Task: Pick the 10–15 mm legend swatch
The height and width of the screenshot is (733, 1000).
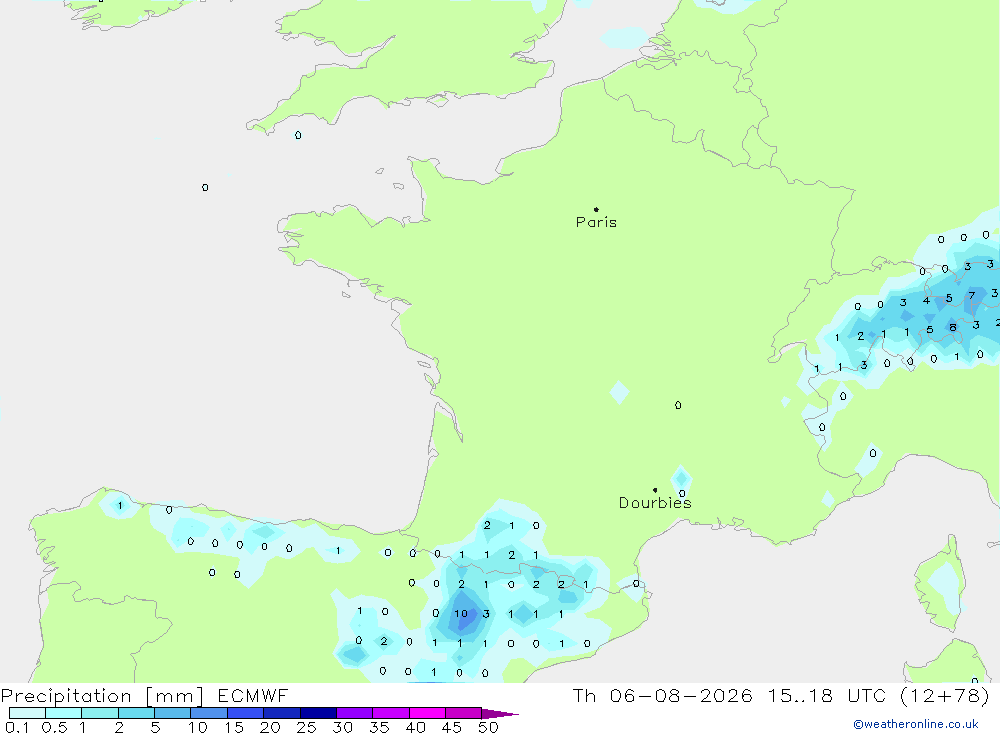Action: pyautogui.click(x=209, y=713)
